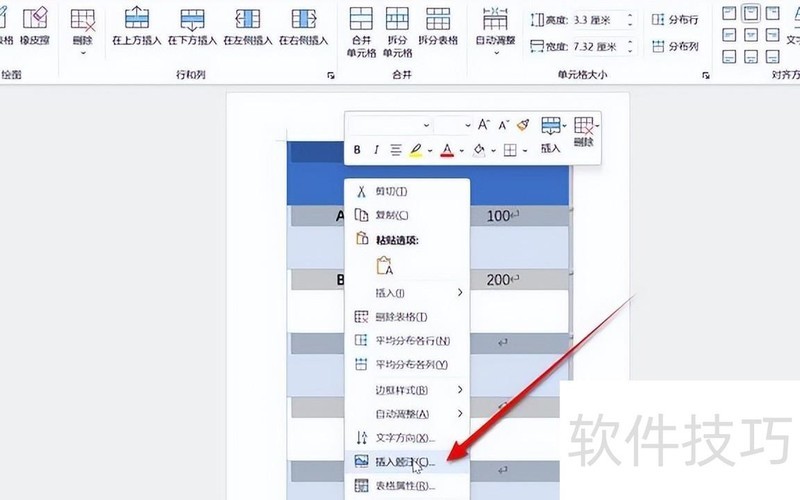The image size is (800, 500).
Task: Click 插入 button in mini toolbar
Action: [x=552, y=136]
